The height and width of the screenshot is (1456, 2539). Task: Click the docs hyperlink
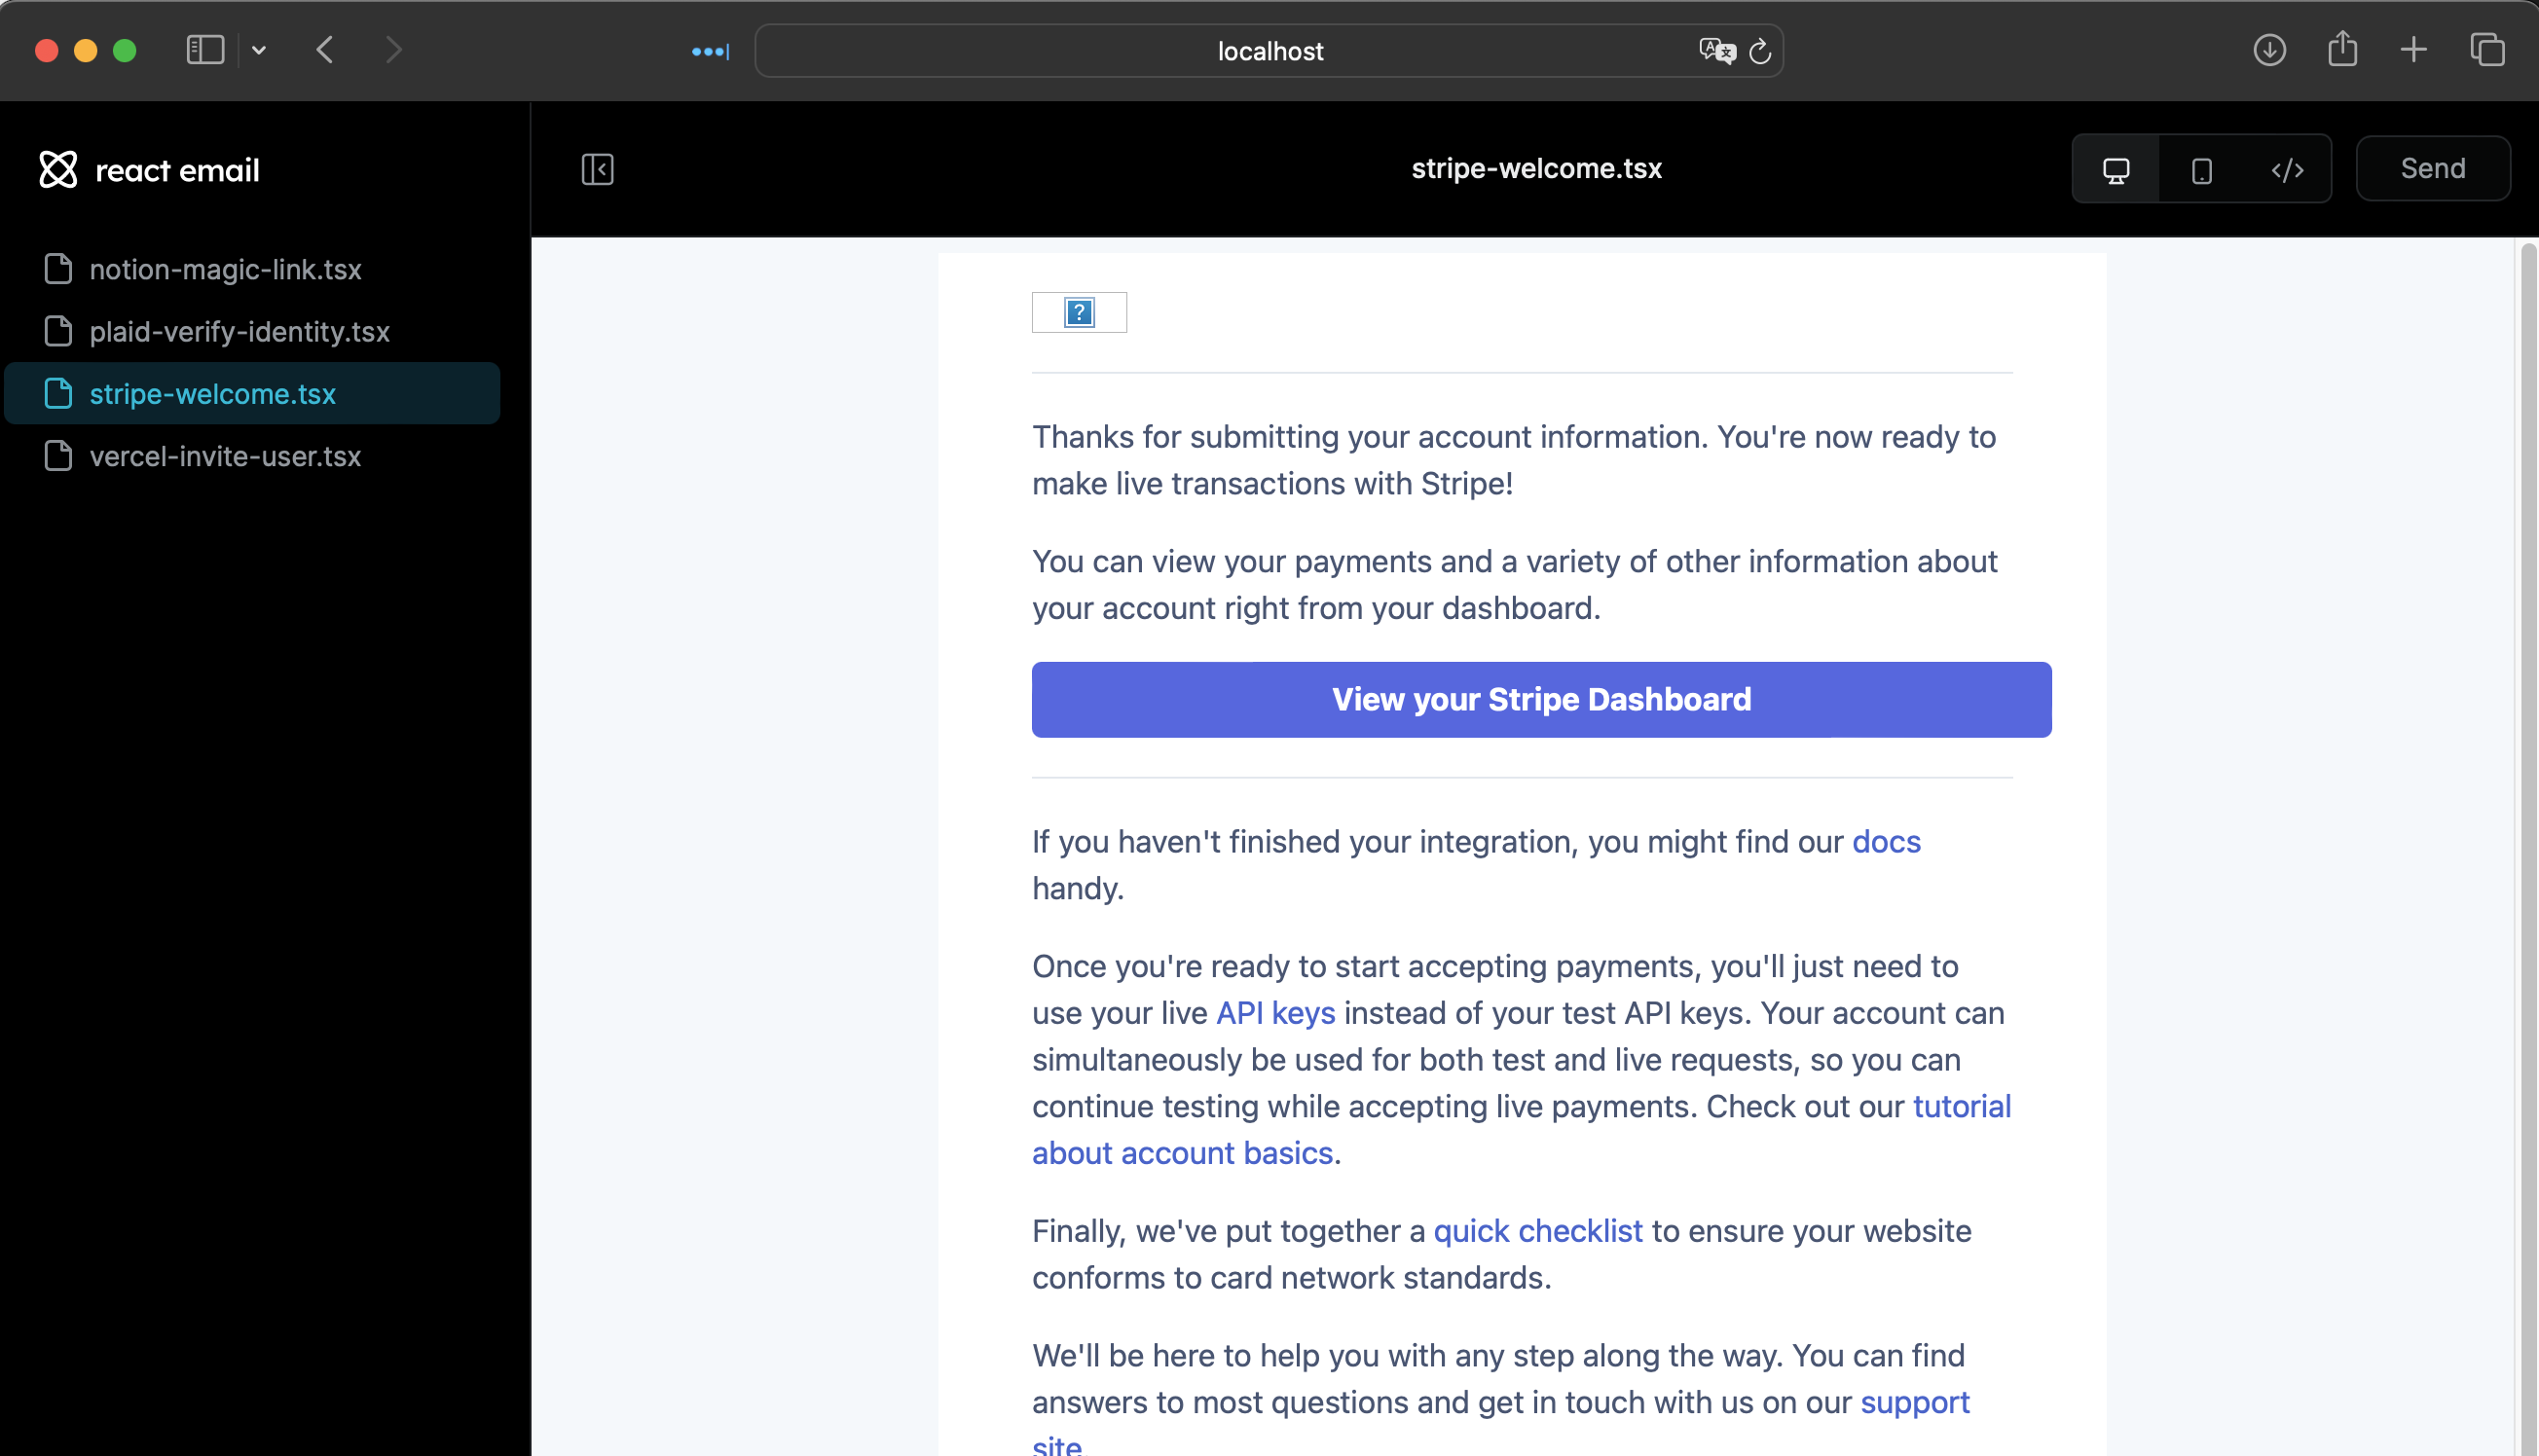(1887, 841)
